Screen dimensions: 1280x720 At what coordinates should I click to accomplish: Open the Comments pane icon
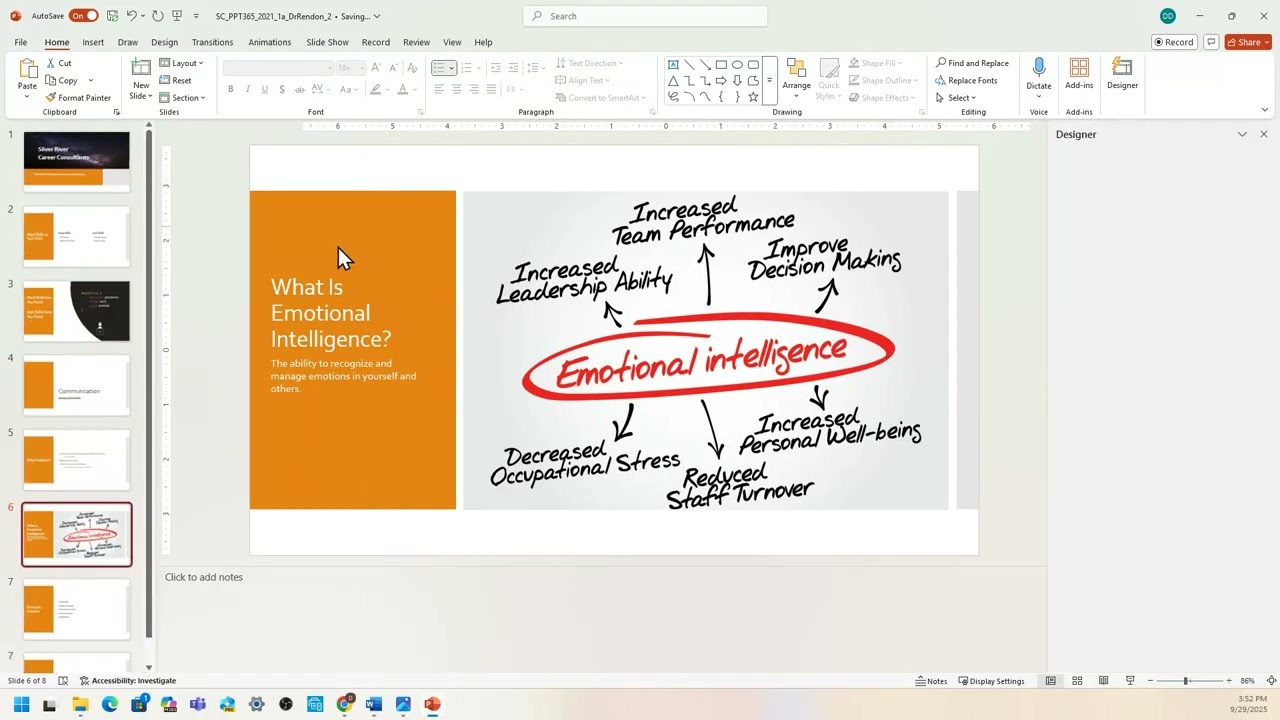[1211, 42]
